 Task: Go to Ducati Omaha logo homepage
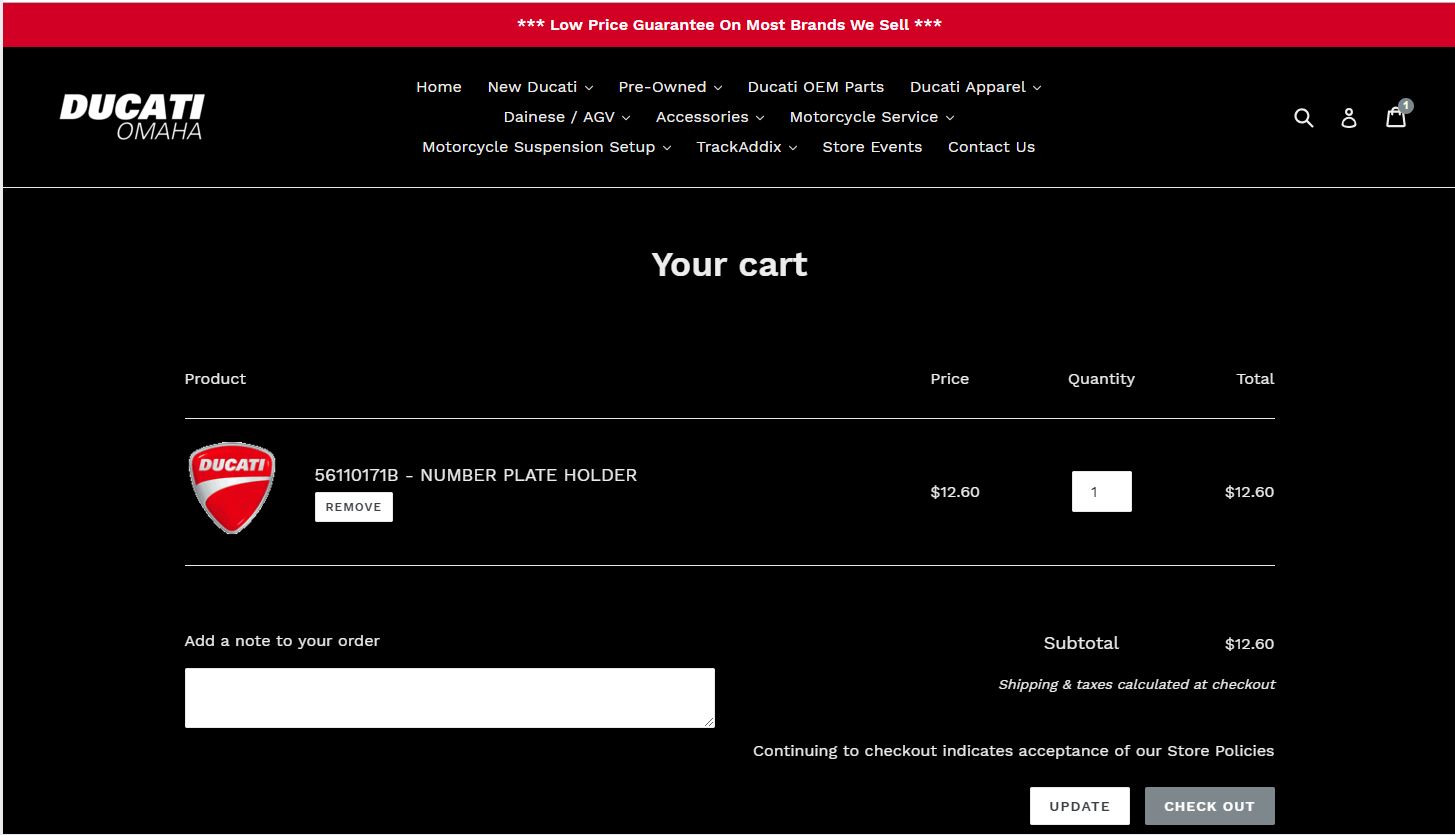(x=132, y=117)
